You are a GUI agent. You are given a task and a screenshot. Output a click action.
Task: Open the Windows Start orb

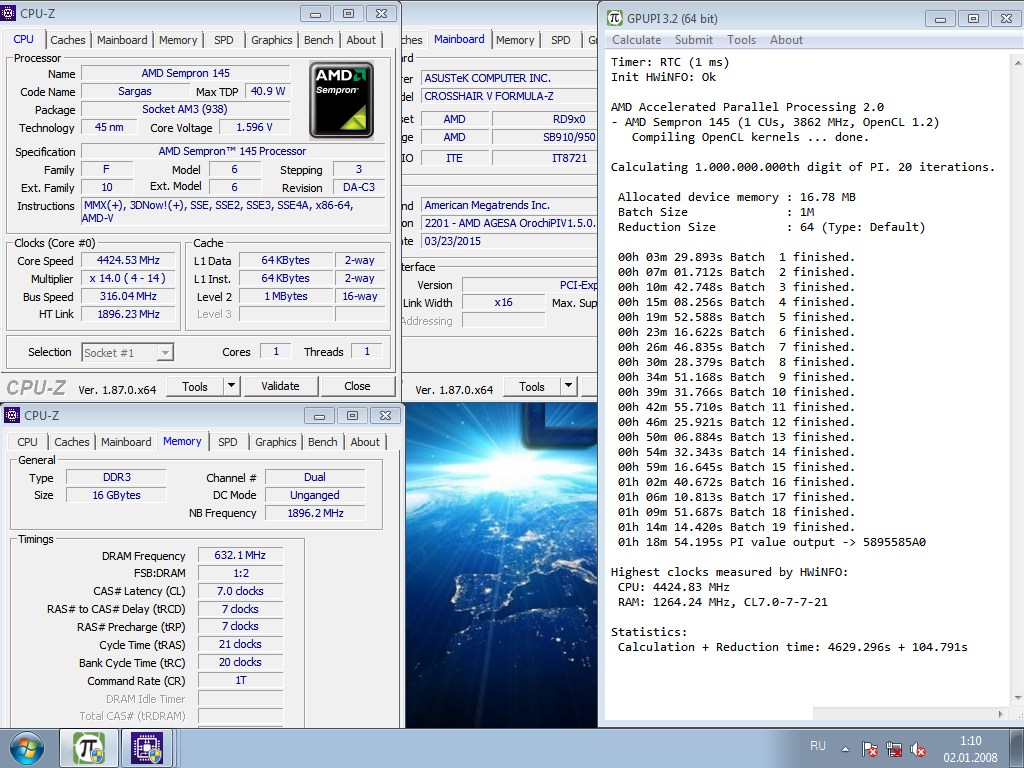(27, 748)
